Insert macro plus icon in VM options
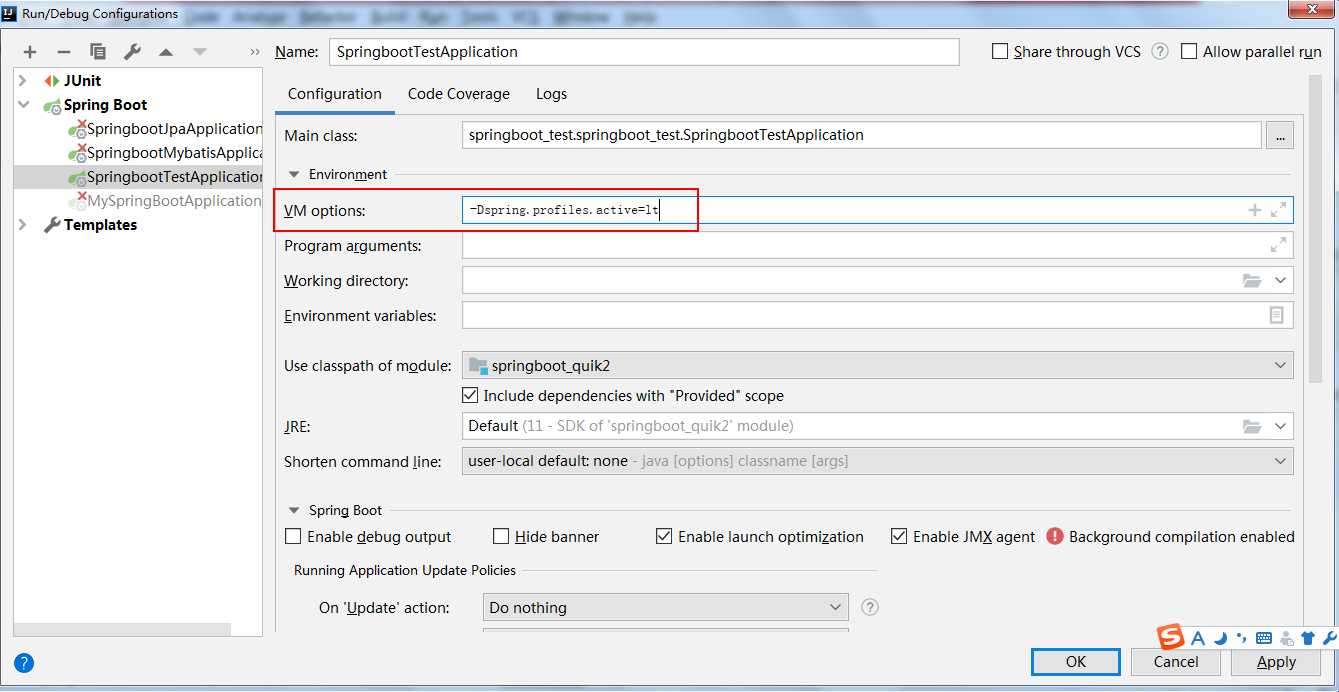Screen dimensions: 1339x692 (1254, 210)
